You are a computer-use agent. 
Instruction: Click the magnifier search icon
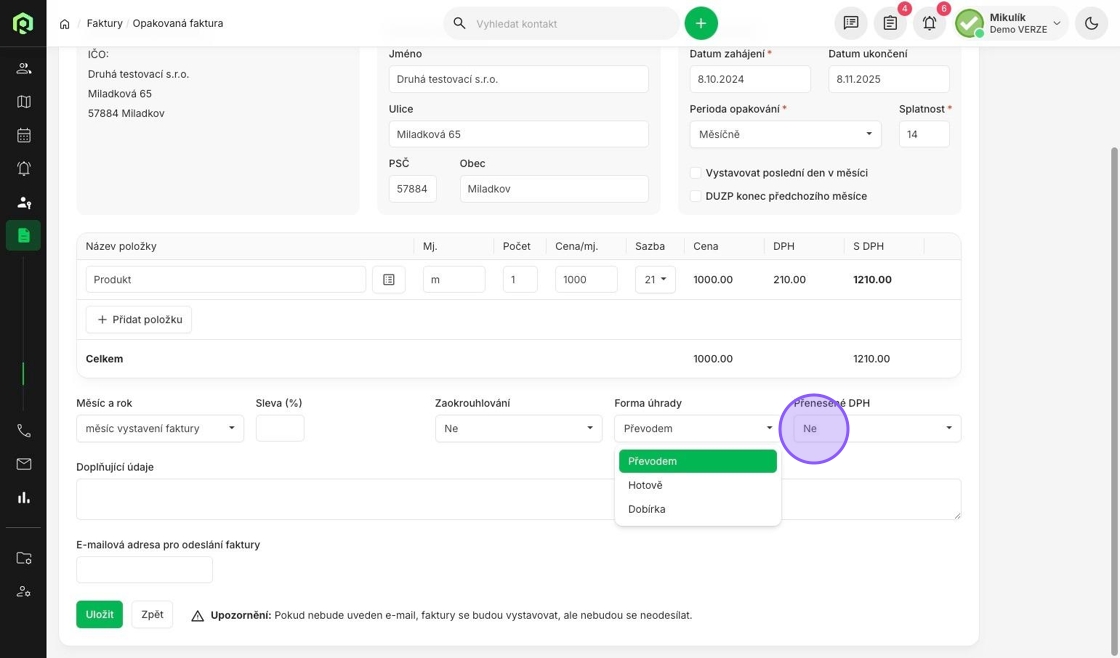(459, 24)
